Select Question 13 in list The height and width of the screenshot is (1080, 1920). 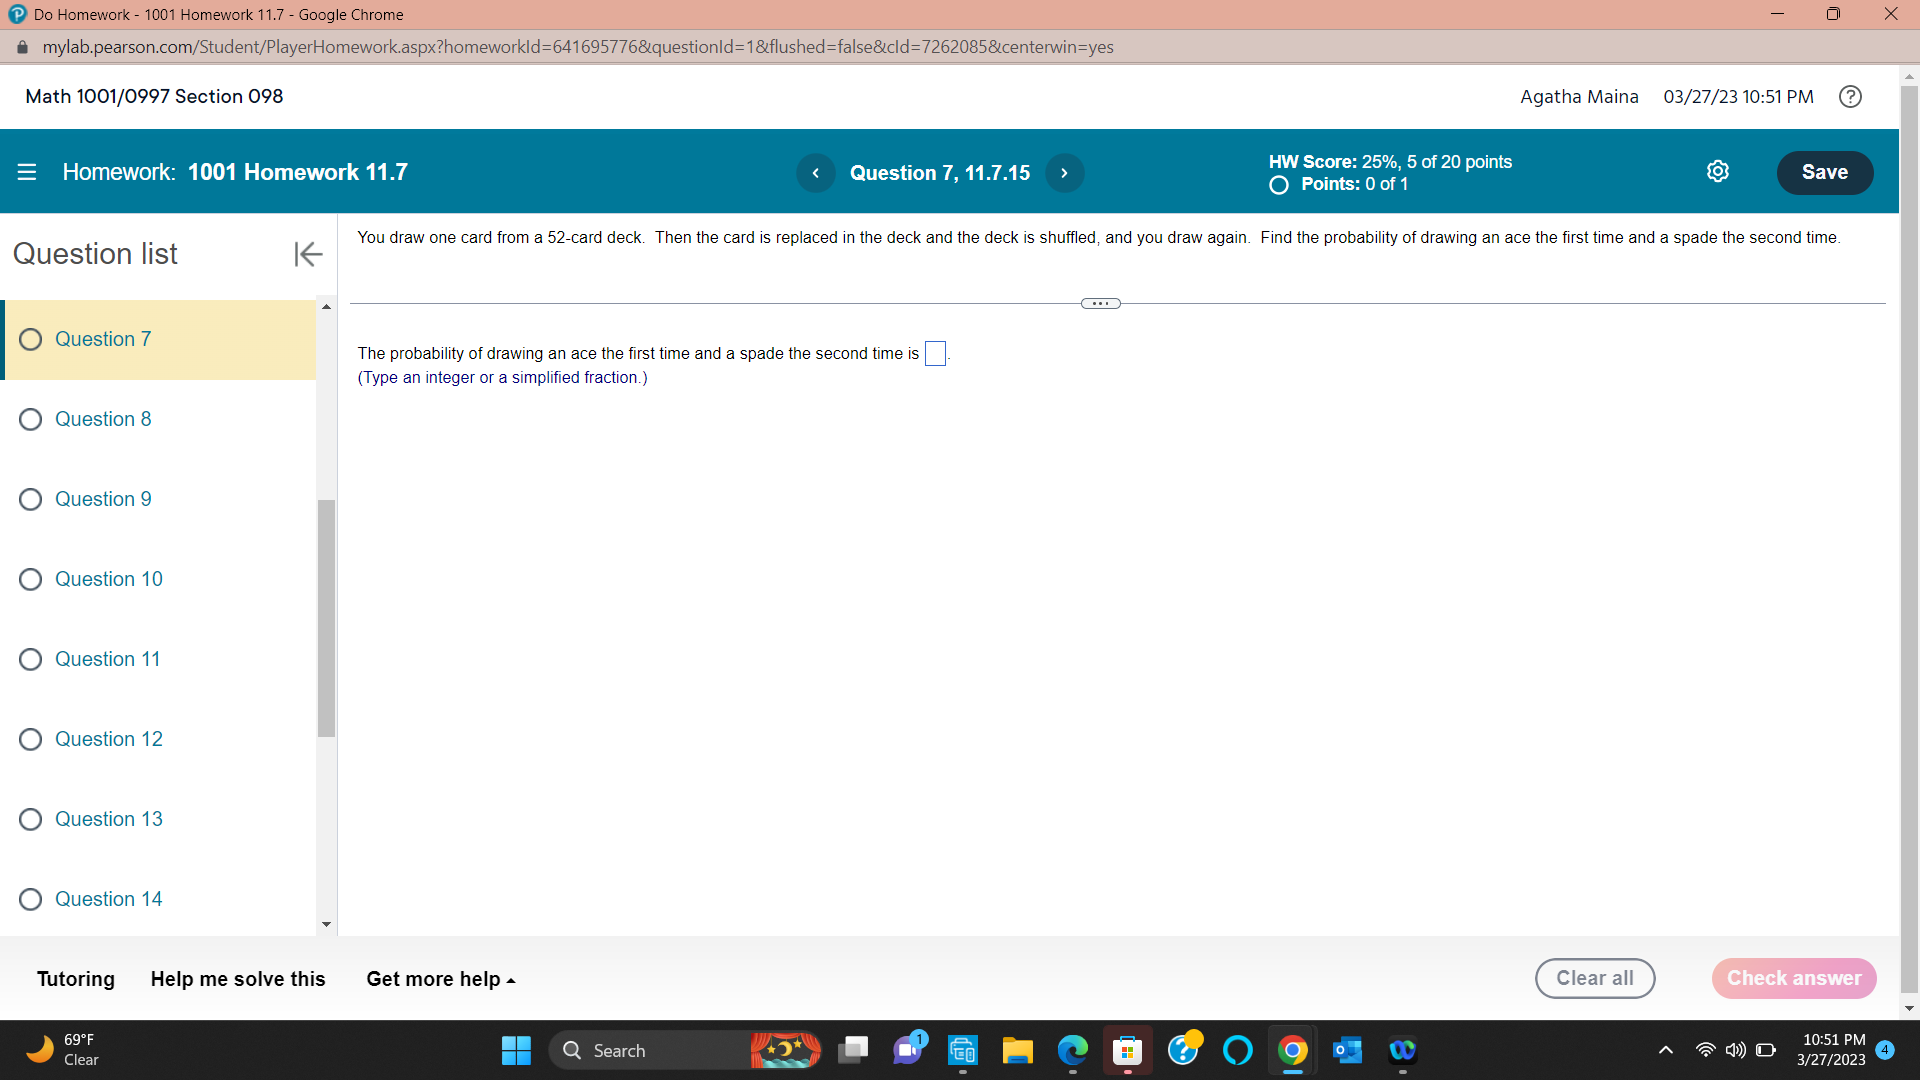pyautogui.click(x=108, y=819)
